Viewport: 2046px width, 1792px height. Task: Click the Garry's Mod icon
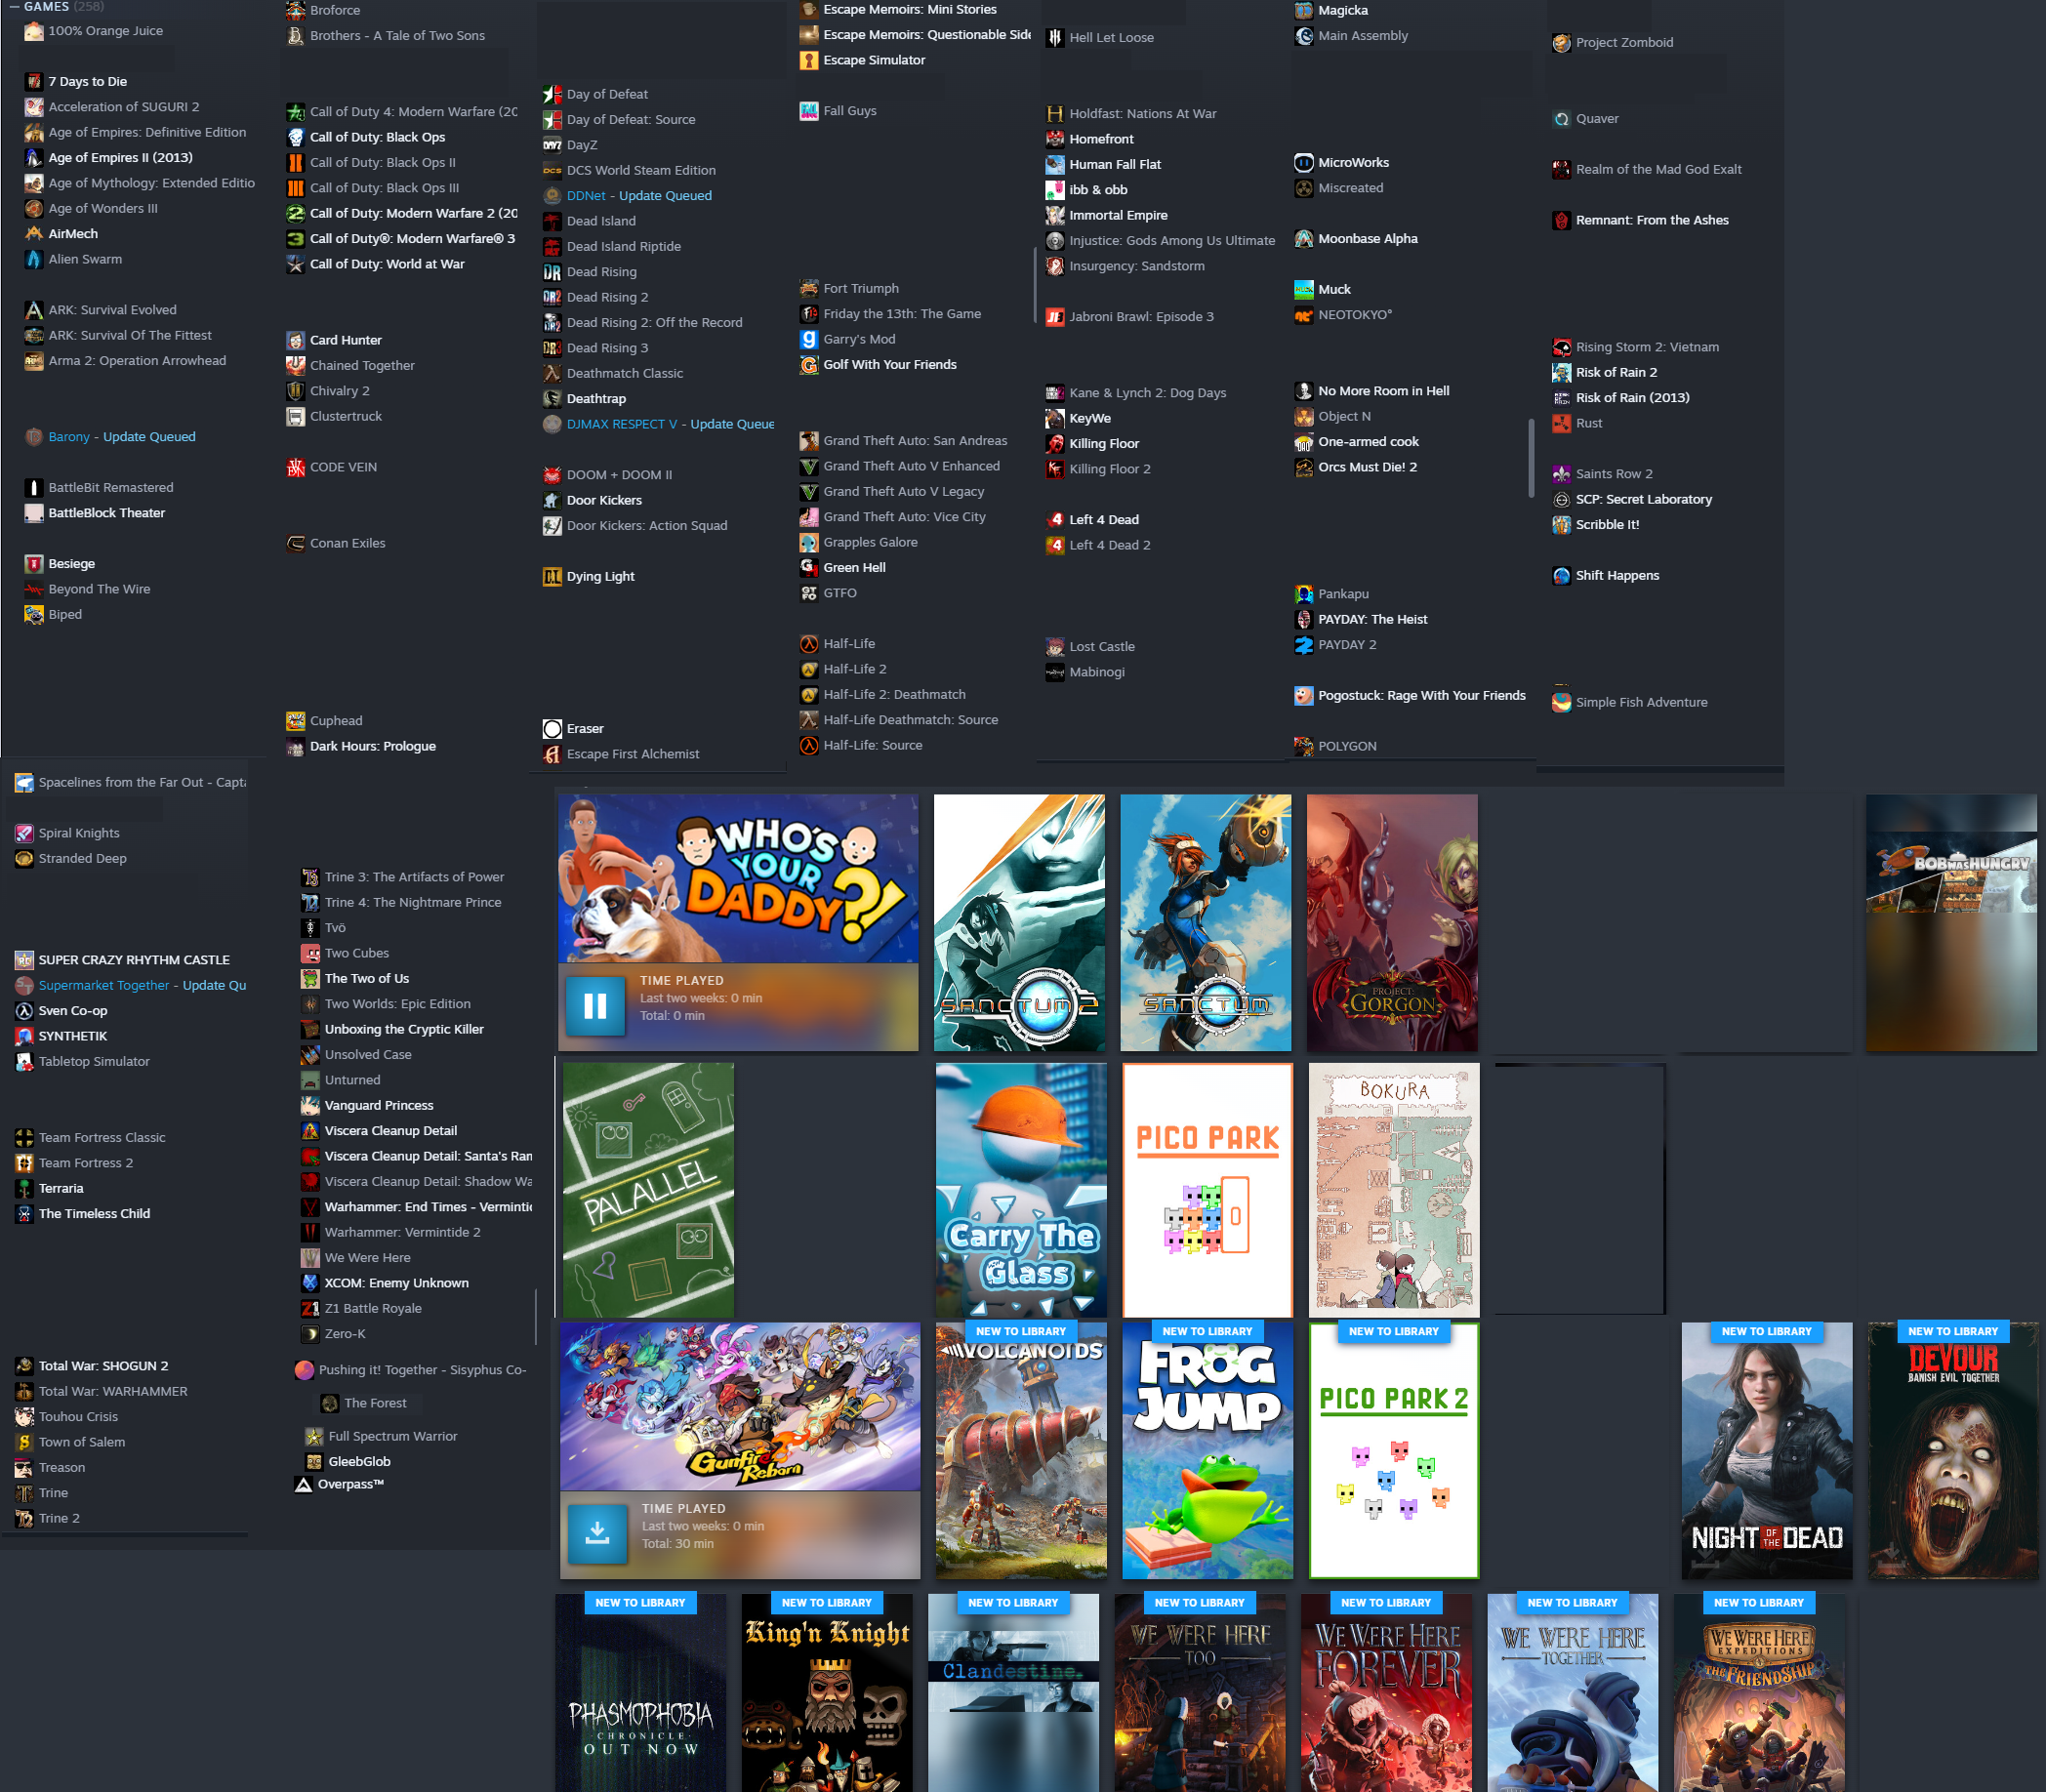pos(809,339)
